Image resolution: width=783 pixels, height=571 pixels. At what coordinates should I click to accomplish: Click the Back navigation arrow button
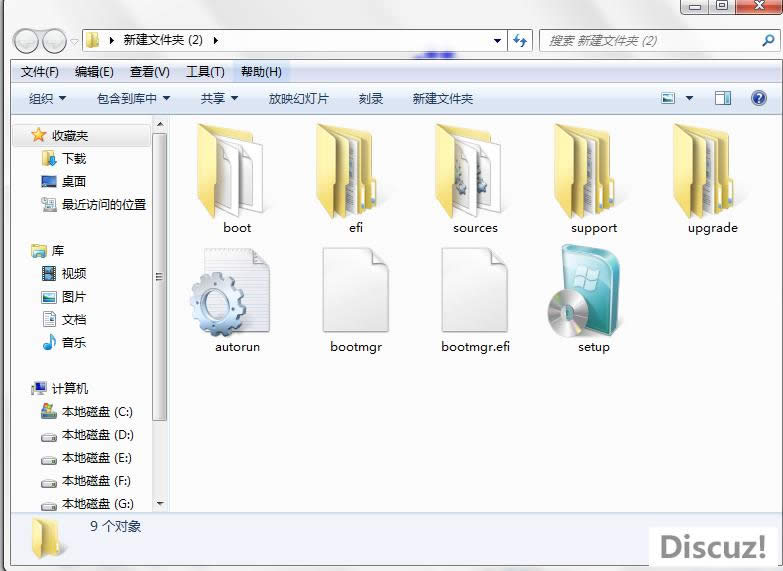26,40
